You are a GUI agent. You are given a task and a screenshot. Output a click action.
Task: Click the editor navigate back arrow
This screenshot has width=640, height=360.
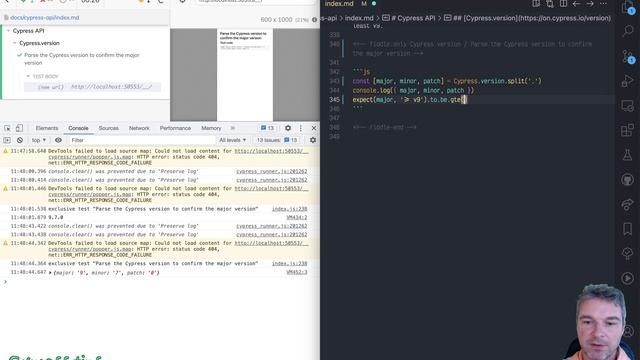(576, 4)
